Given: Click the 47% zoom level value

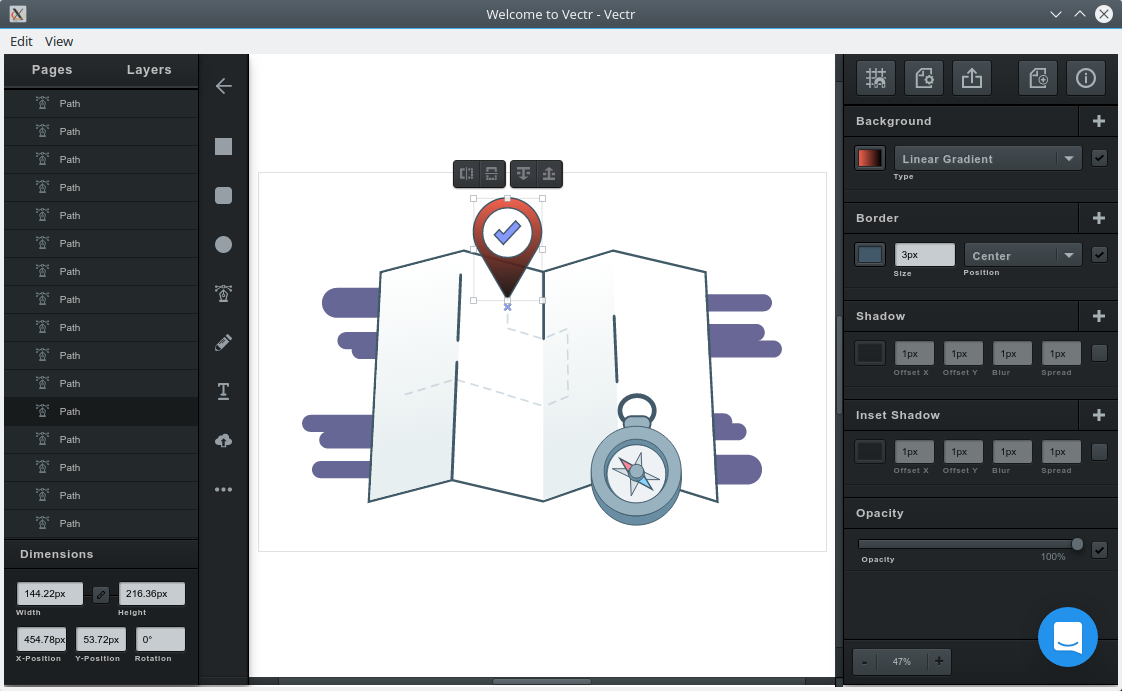Looking at the screenshot, I should (902, 662).
